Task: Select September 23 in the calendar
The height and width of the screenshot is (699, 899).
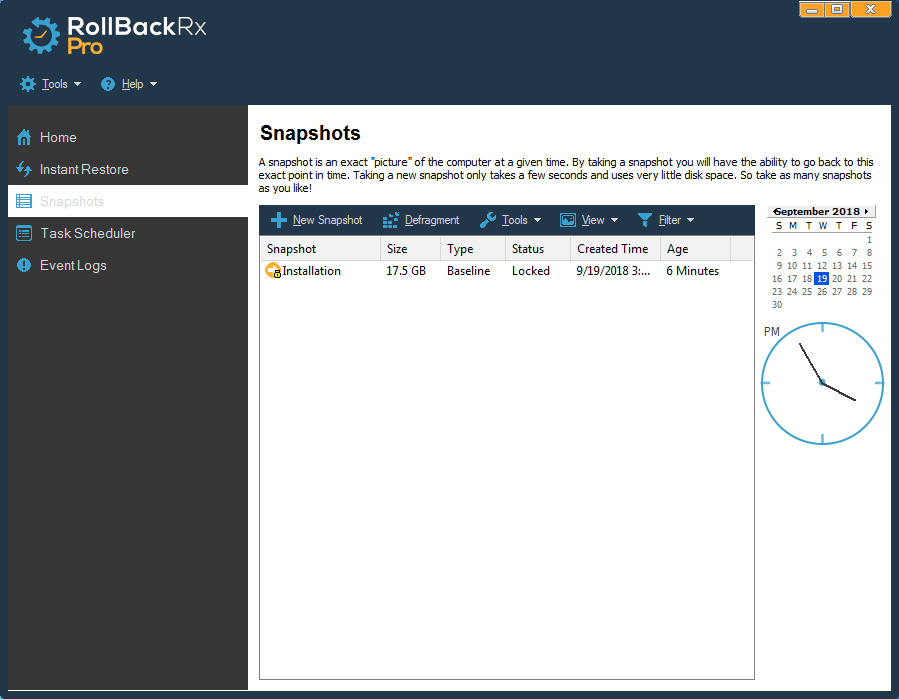Action: point(777,291)
